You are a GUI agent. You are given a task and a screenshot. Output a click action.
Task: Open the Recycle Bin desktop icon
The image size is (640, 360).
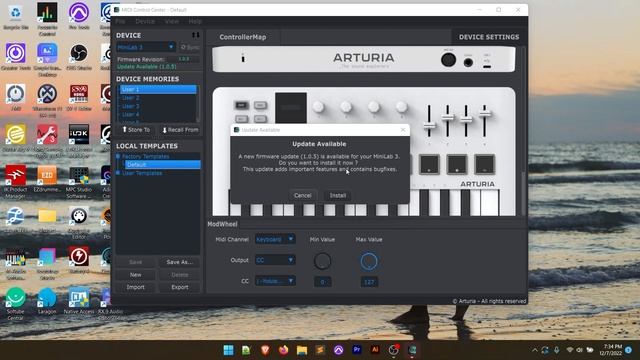(x=16, y=16)
